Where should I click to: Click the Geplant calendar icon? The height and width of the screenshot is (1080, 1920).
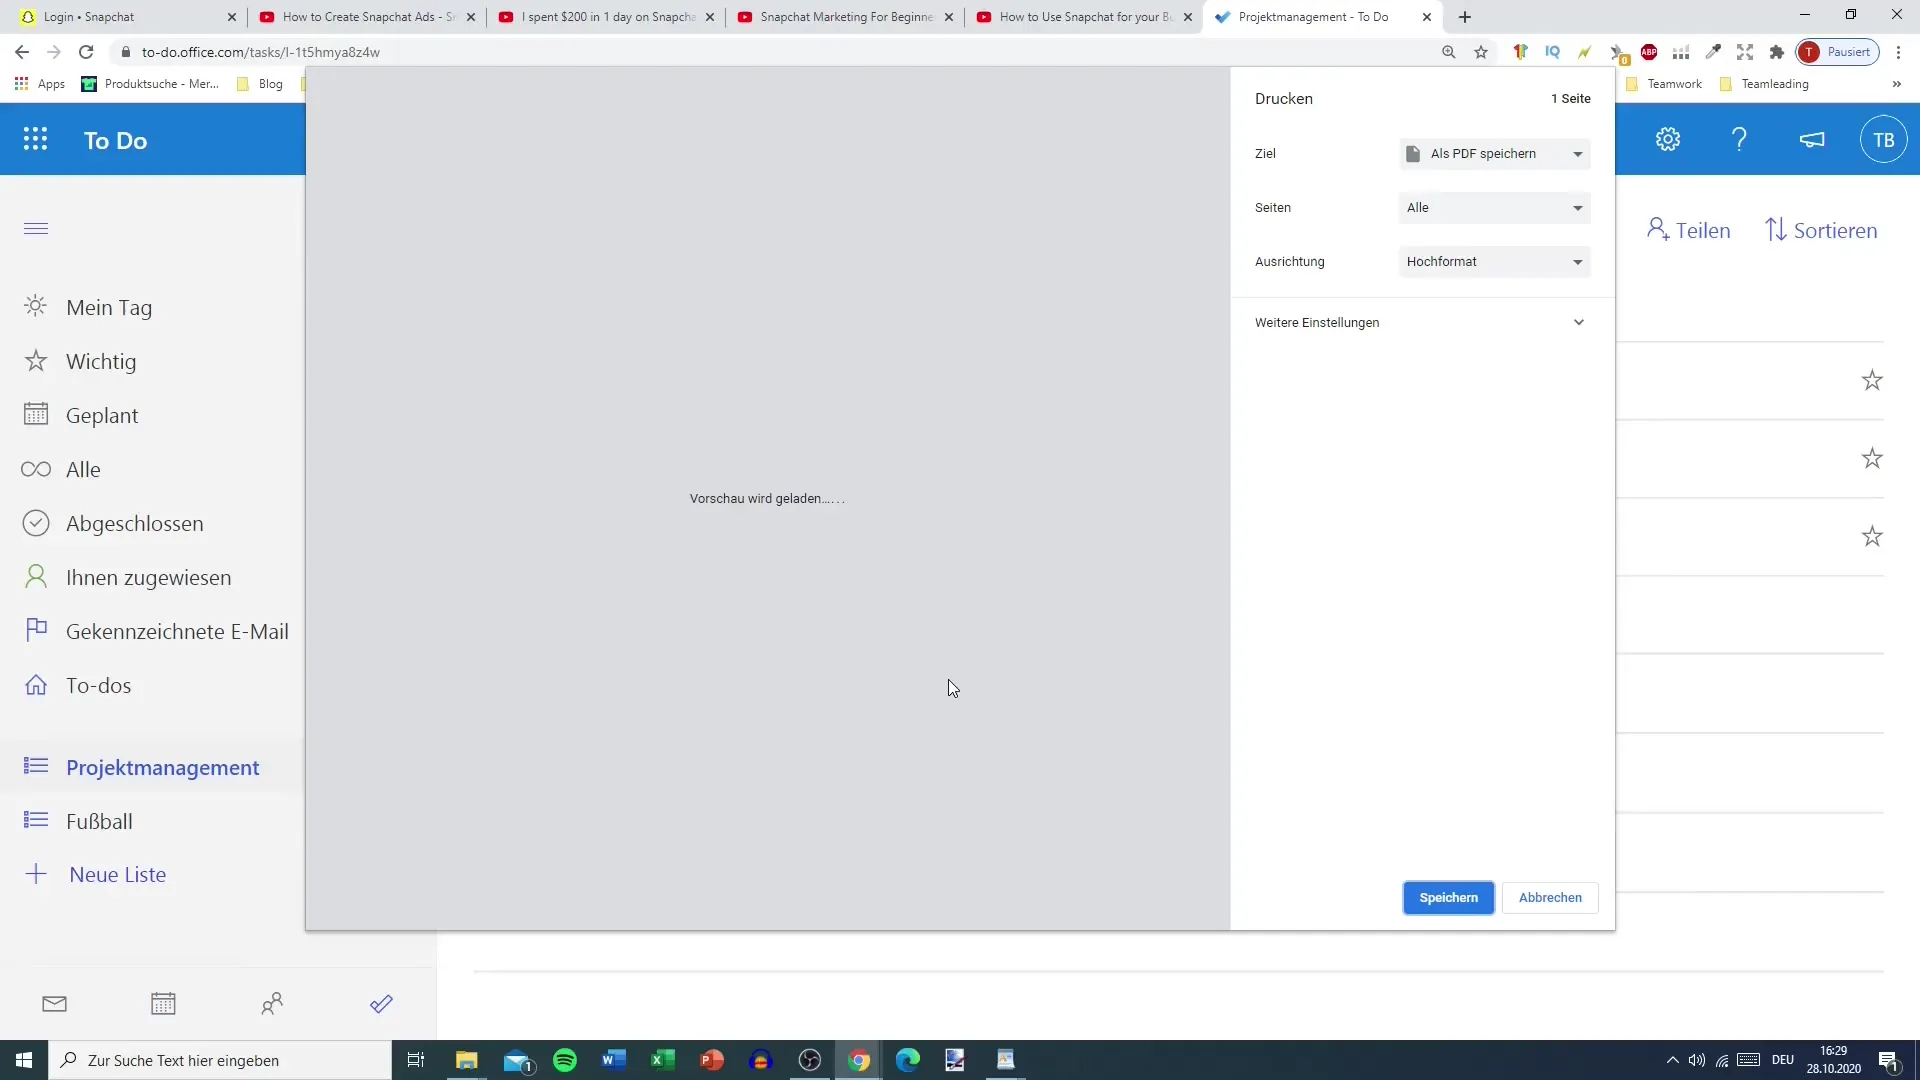click(x=34, y=415)
